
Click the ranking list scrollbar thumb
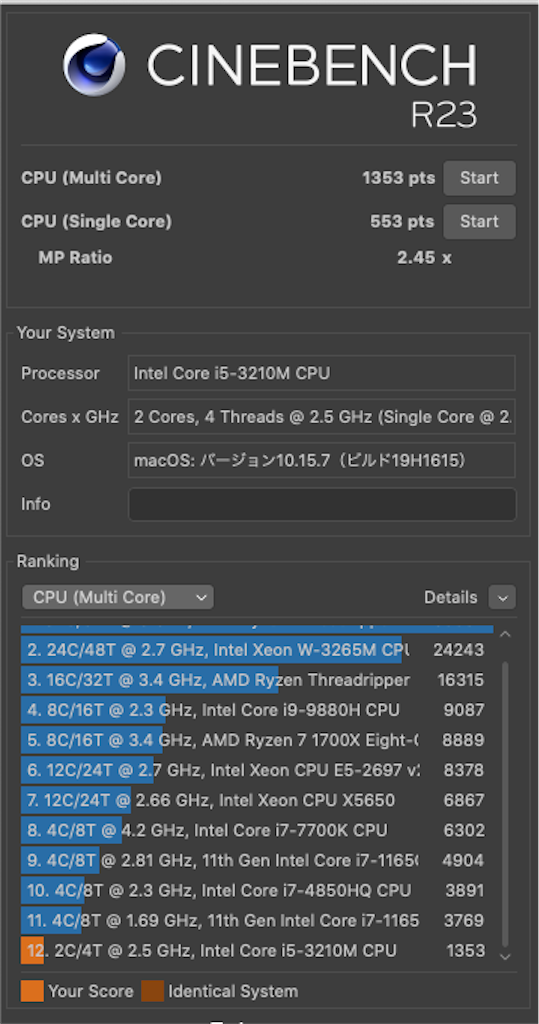505,805
